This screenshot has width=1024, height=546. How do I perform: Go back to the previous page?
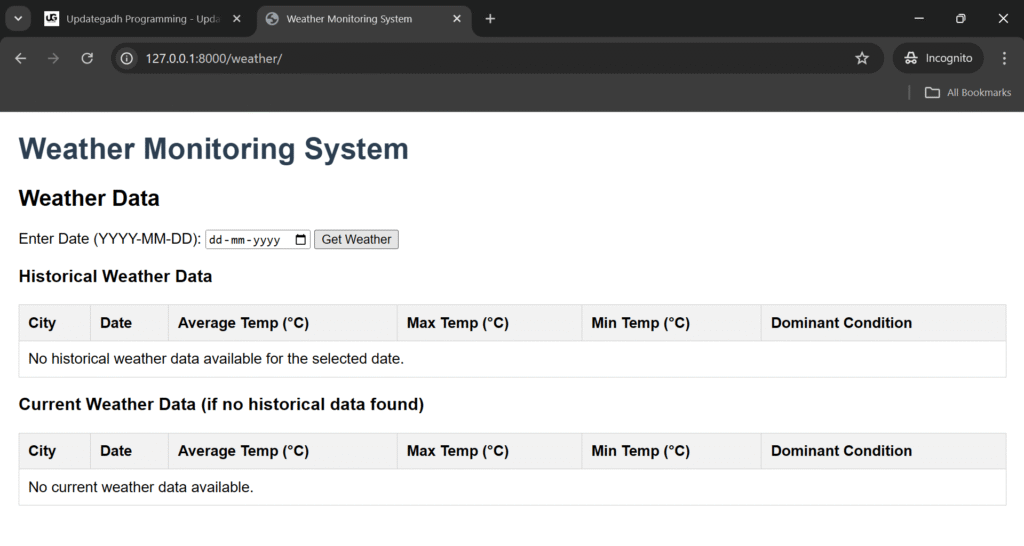[x=21, y=59]
